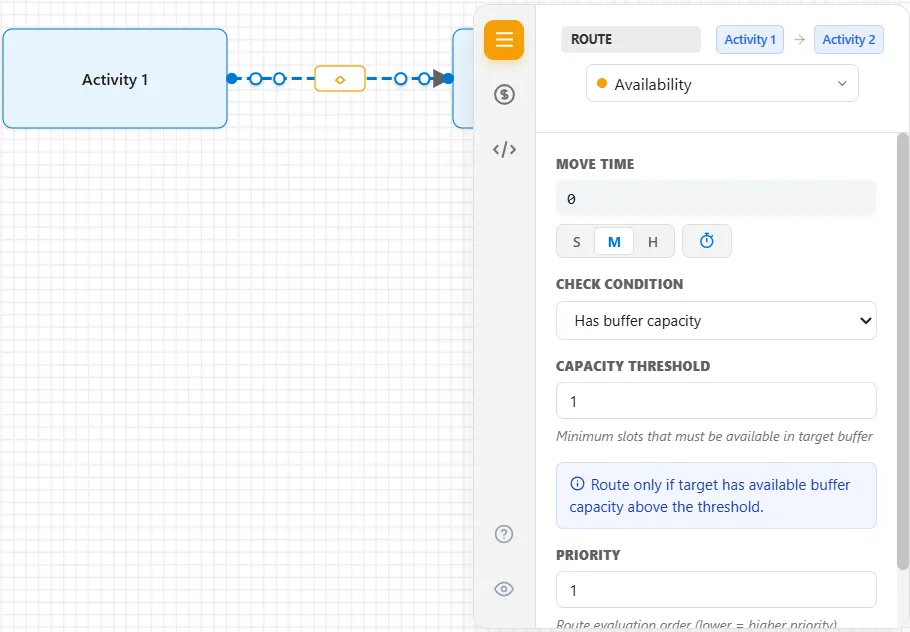
Task: Click the CAPACITY THRESHOLD label
Action: click(633, 366)
